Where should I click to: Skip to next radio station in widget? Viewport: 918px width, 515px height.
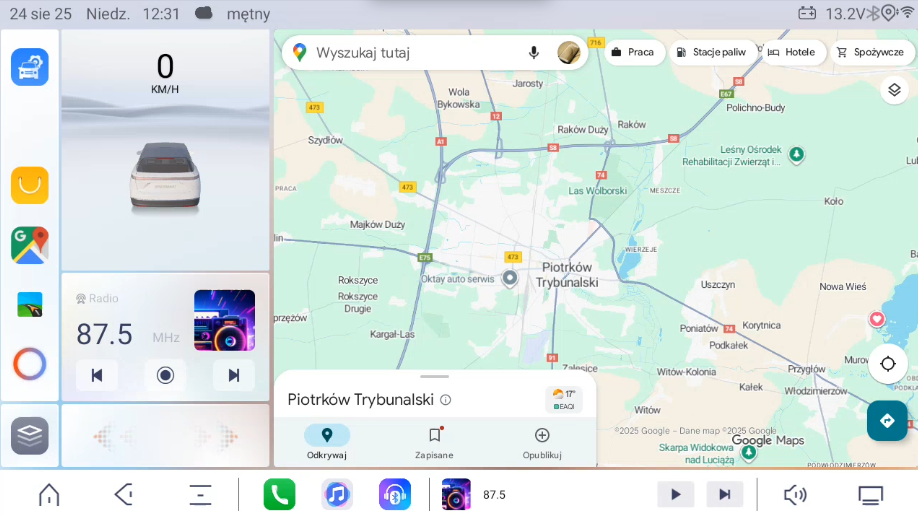pos(234,375)
